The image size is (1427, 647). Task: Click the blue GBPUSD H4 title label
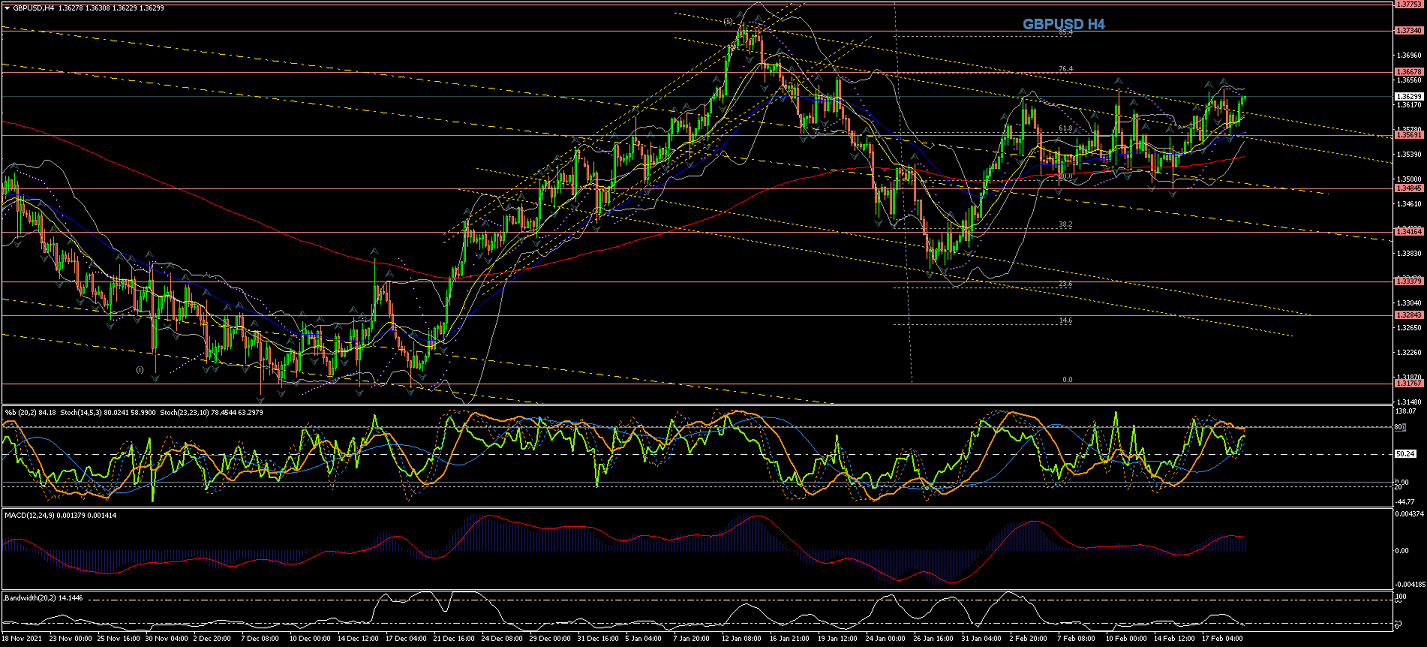coord(1063,24)
